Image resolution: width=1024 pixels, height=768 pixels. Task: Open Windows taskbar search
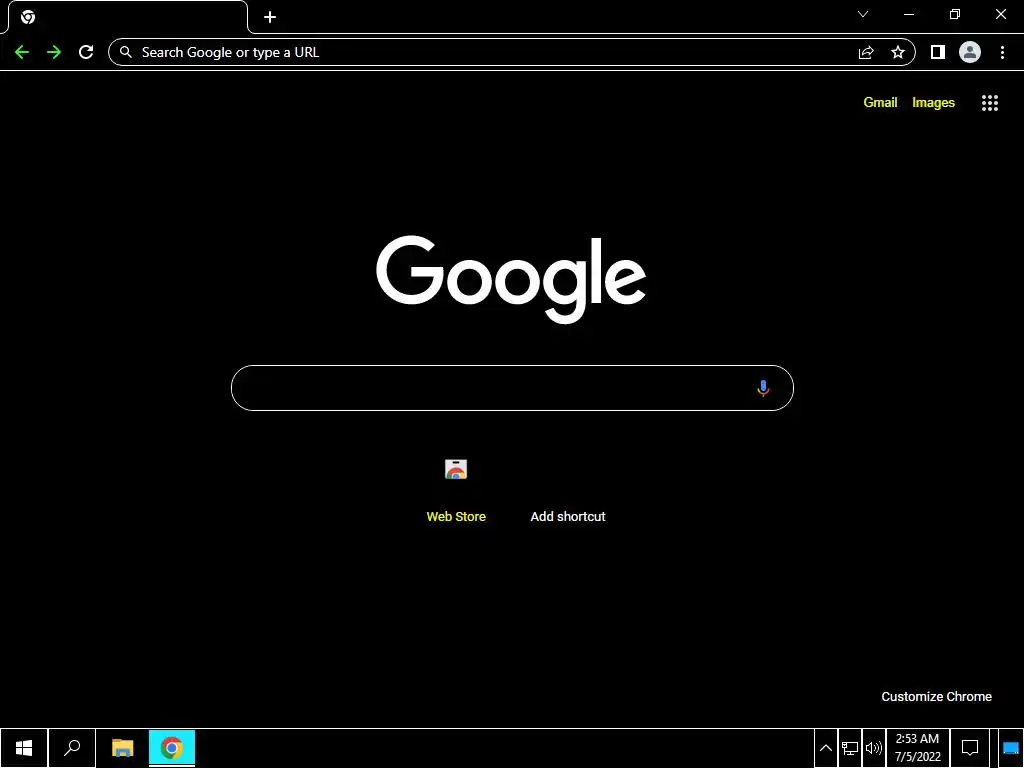tap(72, 748)
